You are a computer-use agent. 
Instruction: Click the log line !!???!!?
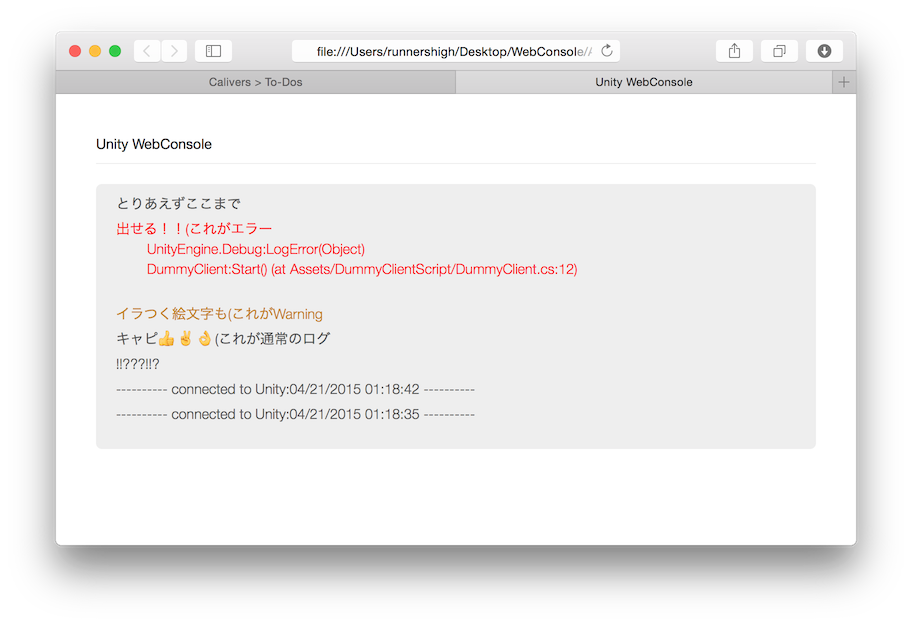[x=138, y=364]
